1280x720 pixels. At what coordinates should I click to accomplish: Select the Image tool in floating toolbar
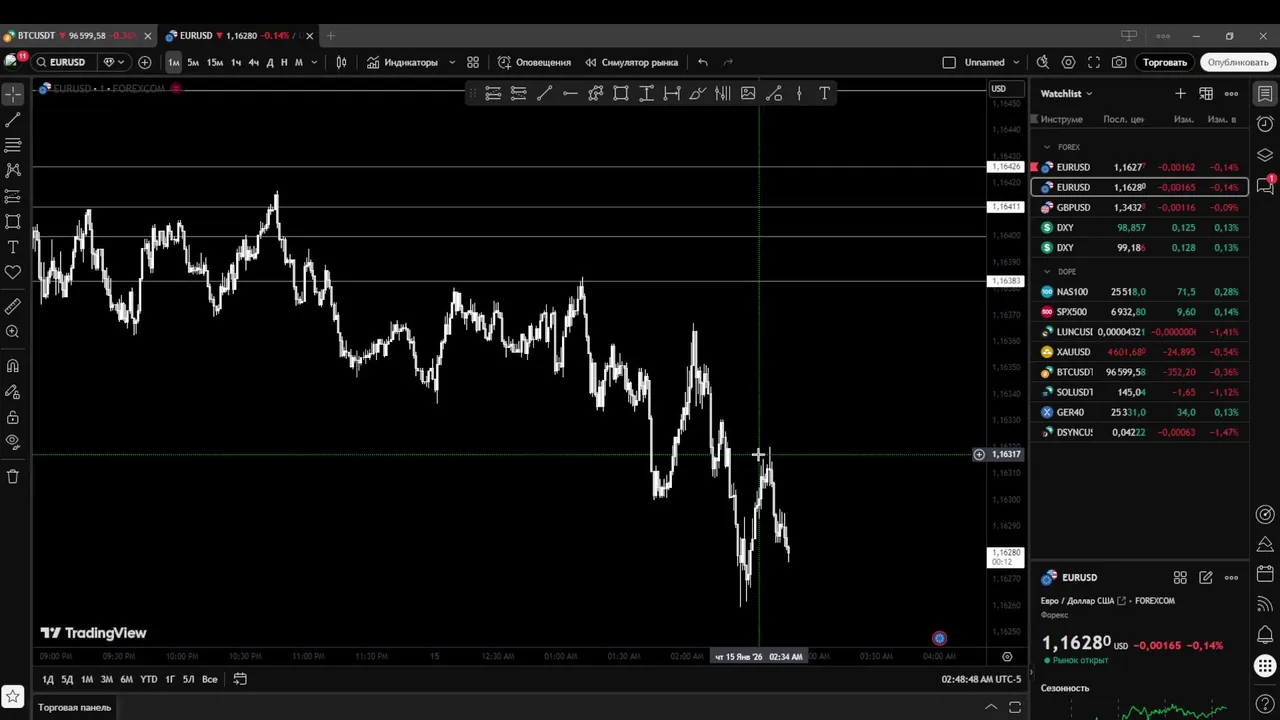[748, 93]
